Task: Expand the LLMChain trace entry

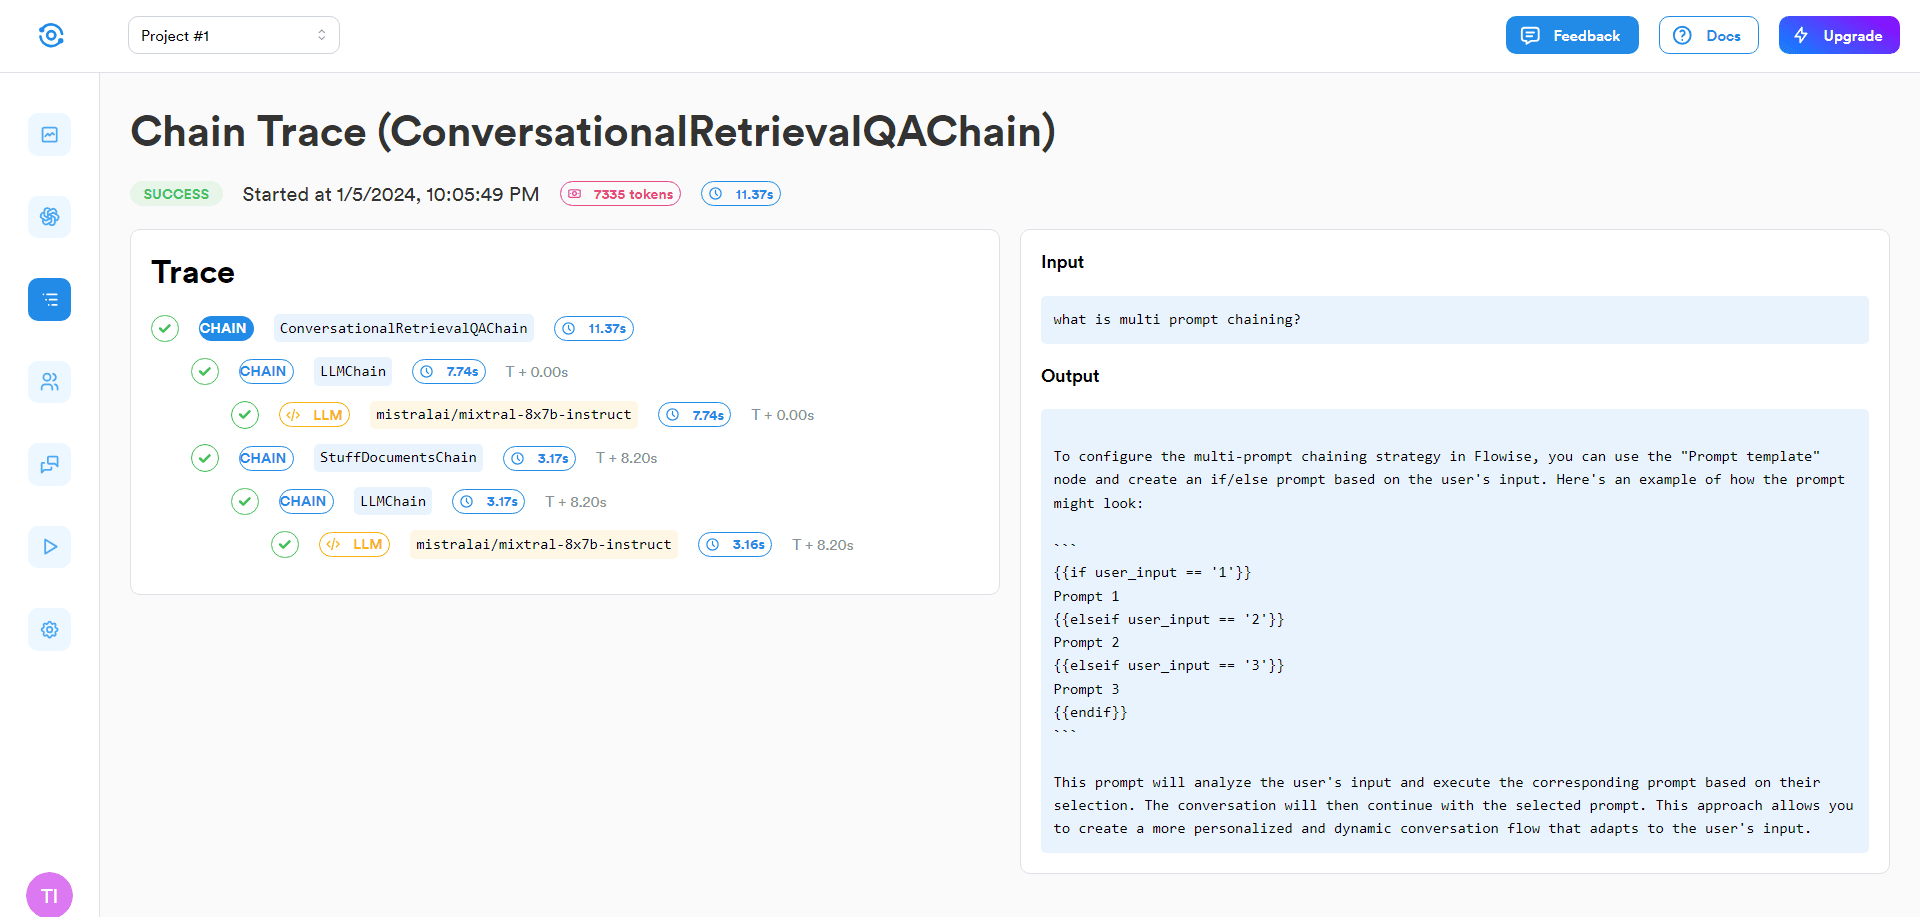Action: 352,371
